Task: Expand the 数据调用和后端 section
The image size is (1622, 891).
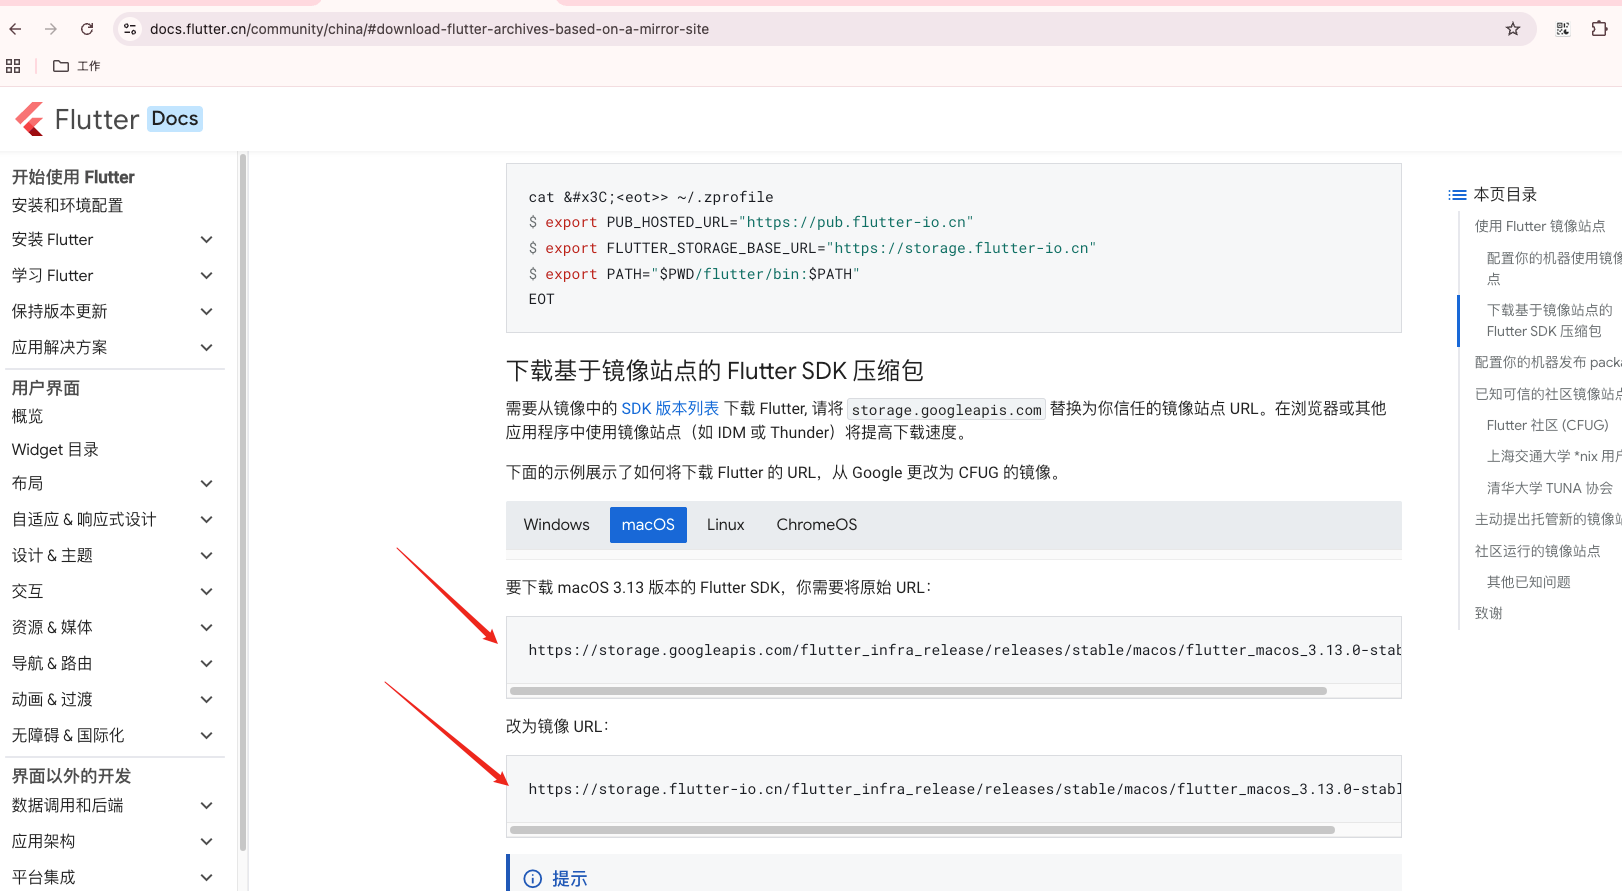Action: tap(207, 805)
